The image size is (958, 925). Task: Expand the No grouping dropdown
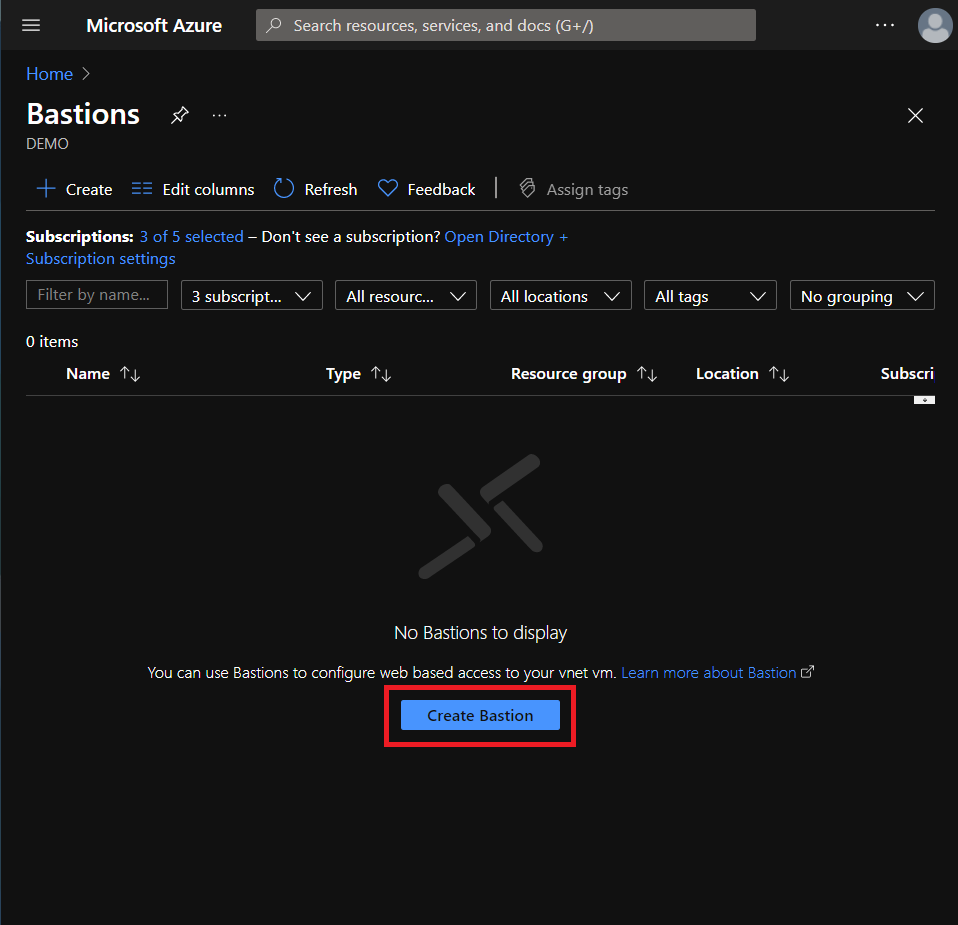pos(862,296)
